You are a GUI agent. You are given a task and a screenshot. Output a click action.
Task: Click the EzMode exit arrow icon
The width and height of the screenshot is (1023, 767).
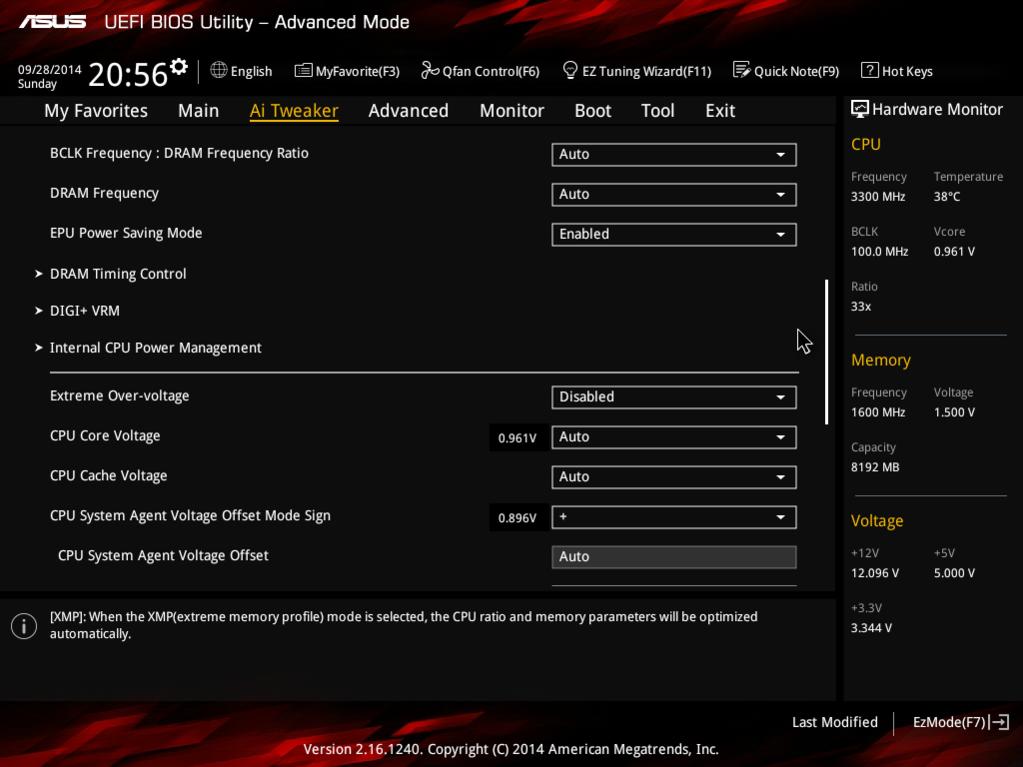1000,722
